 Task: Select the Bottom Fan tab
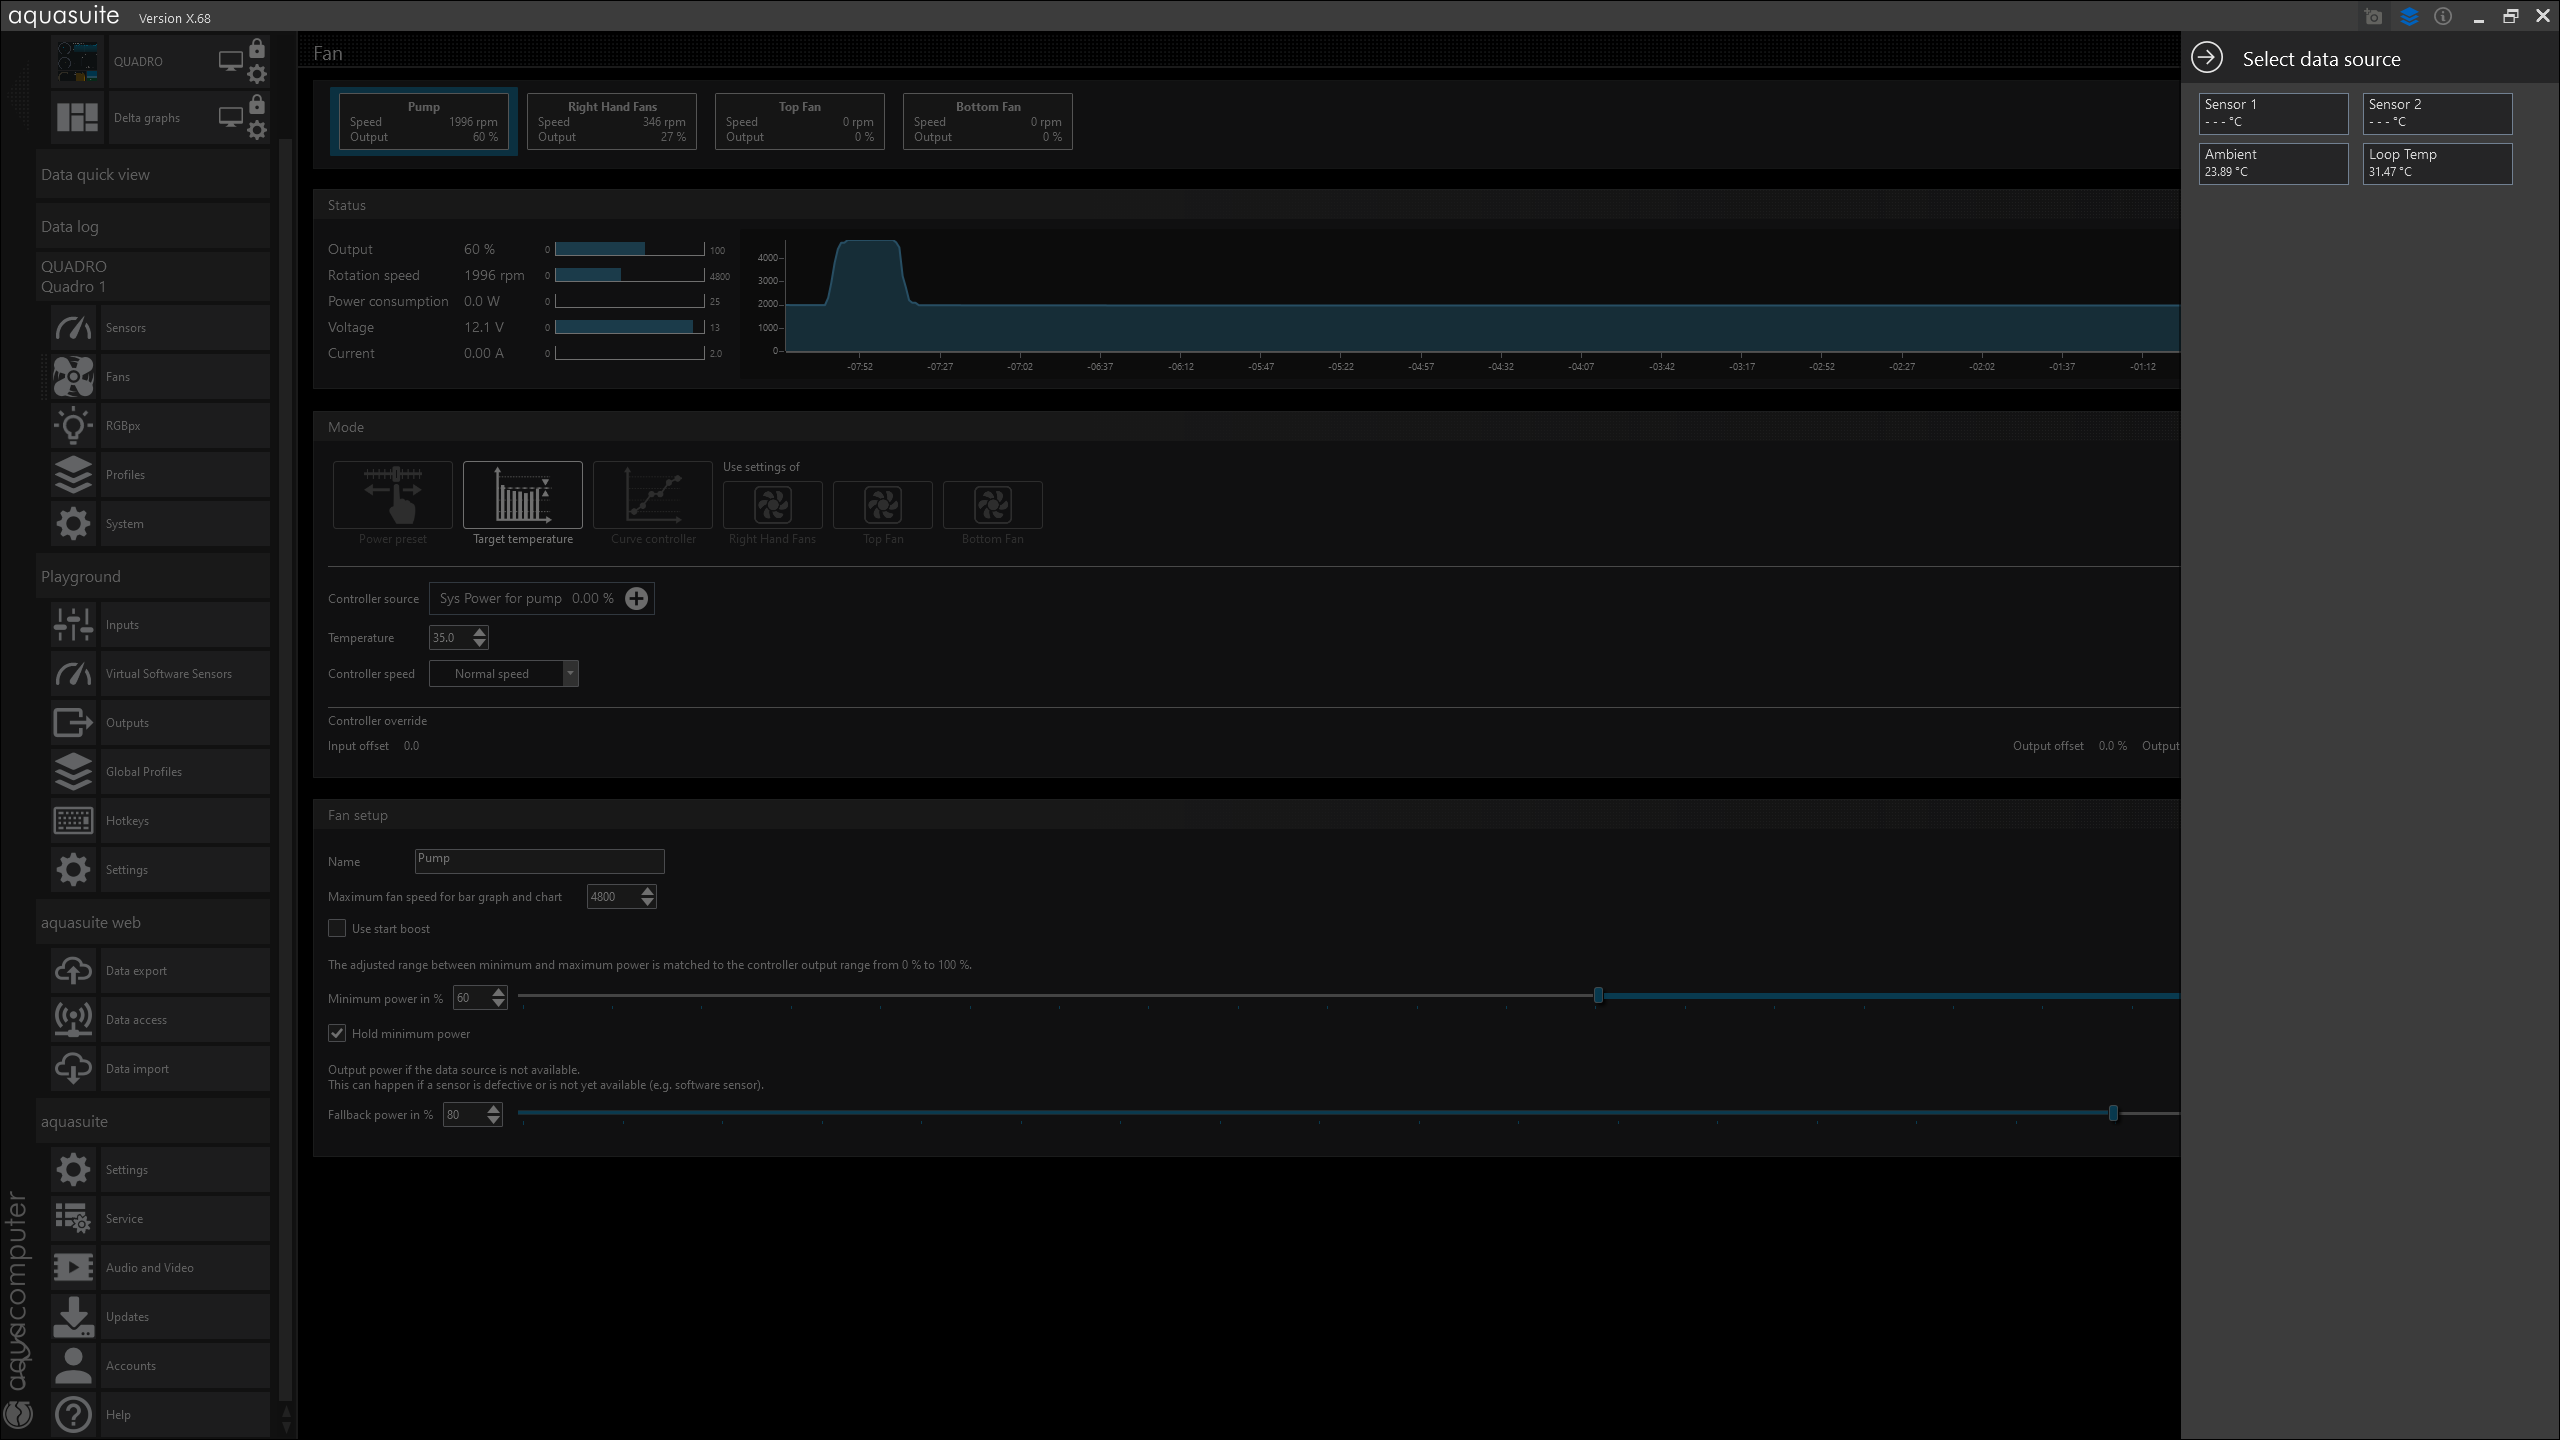[987, 122]
